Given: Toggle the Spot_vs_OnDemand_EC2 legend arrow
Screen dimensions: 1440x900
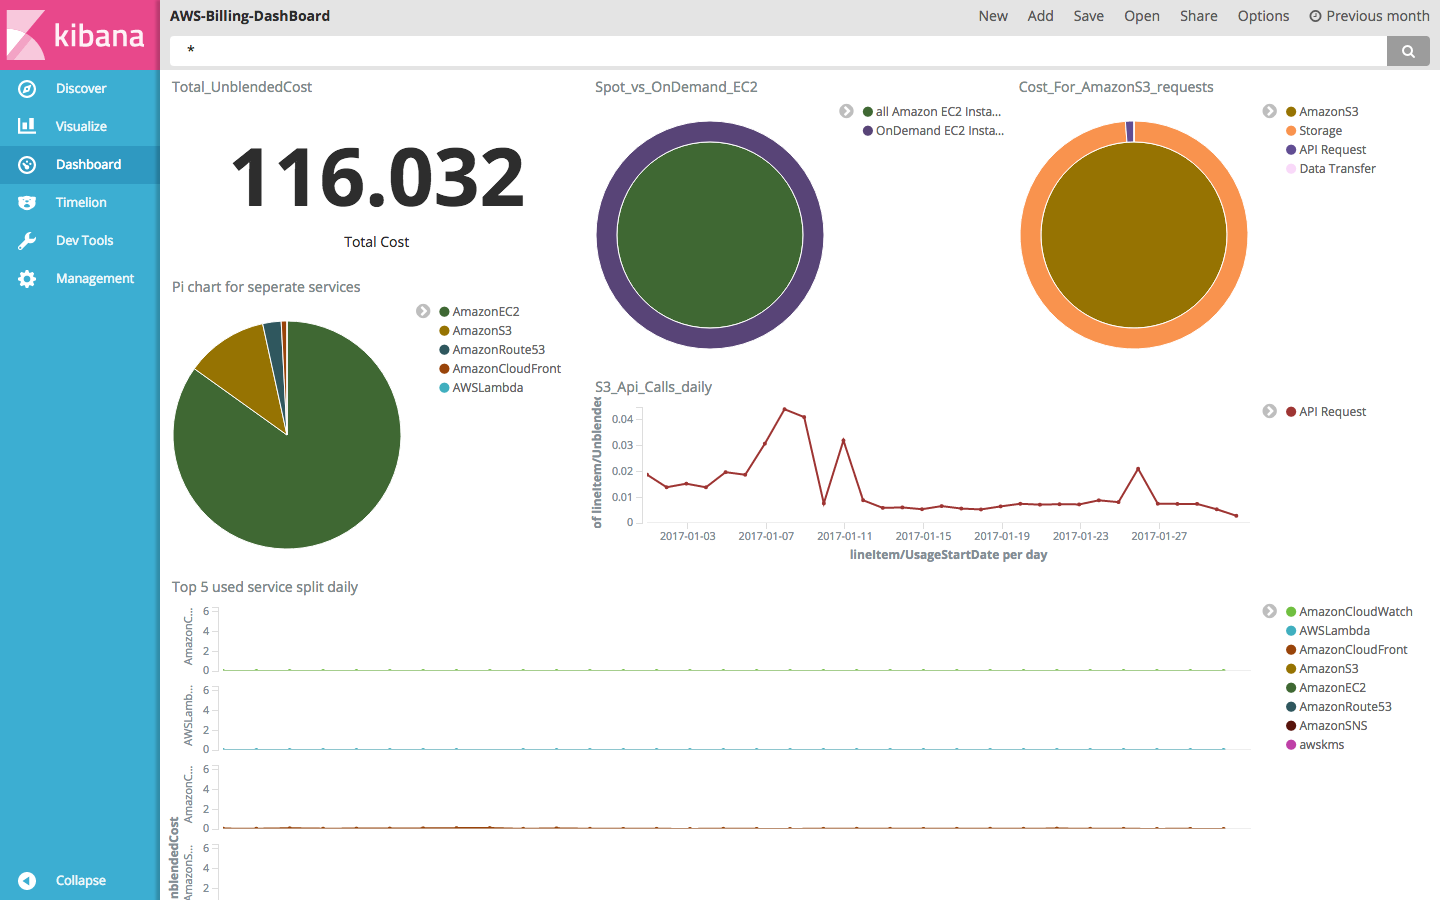Looking at the screenshot, I should pos(846,111).
